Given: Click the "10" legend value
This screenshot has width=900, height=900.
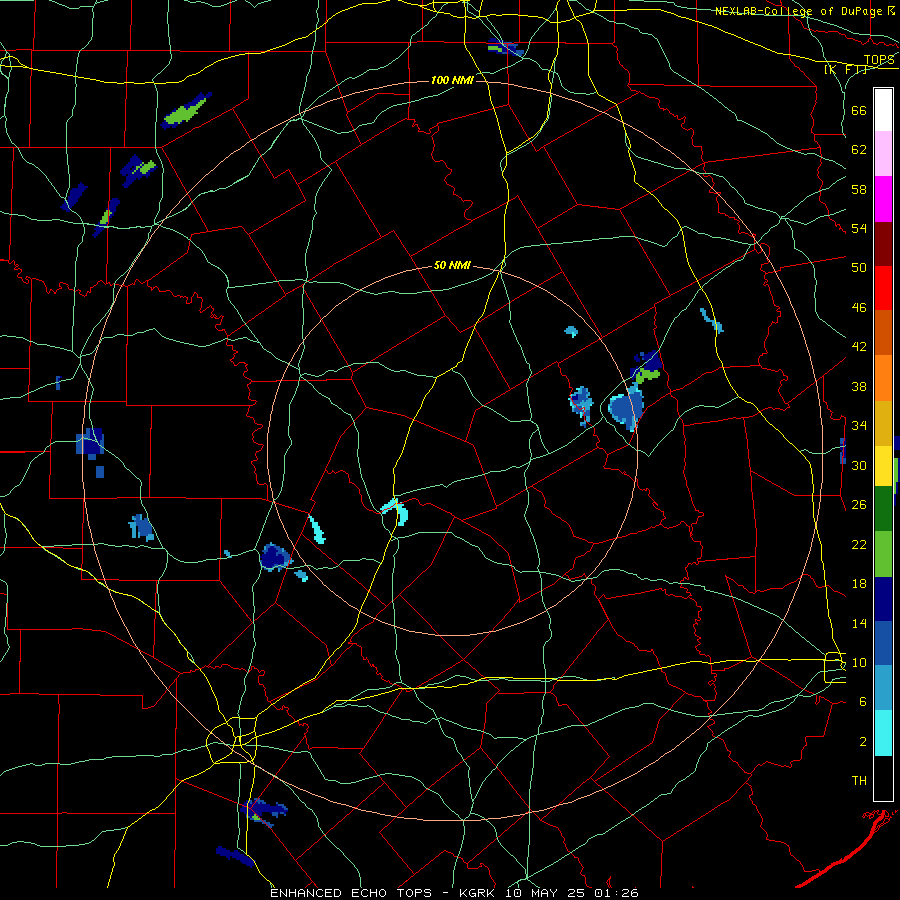Looking at the screenshot, I should click(859, 662).
